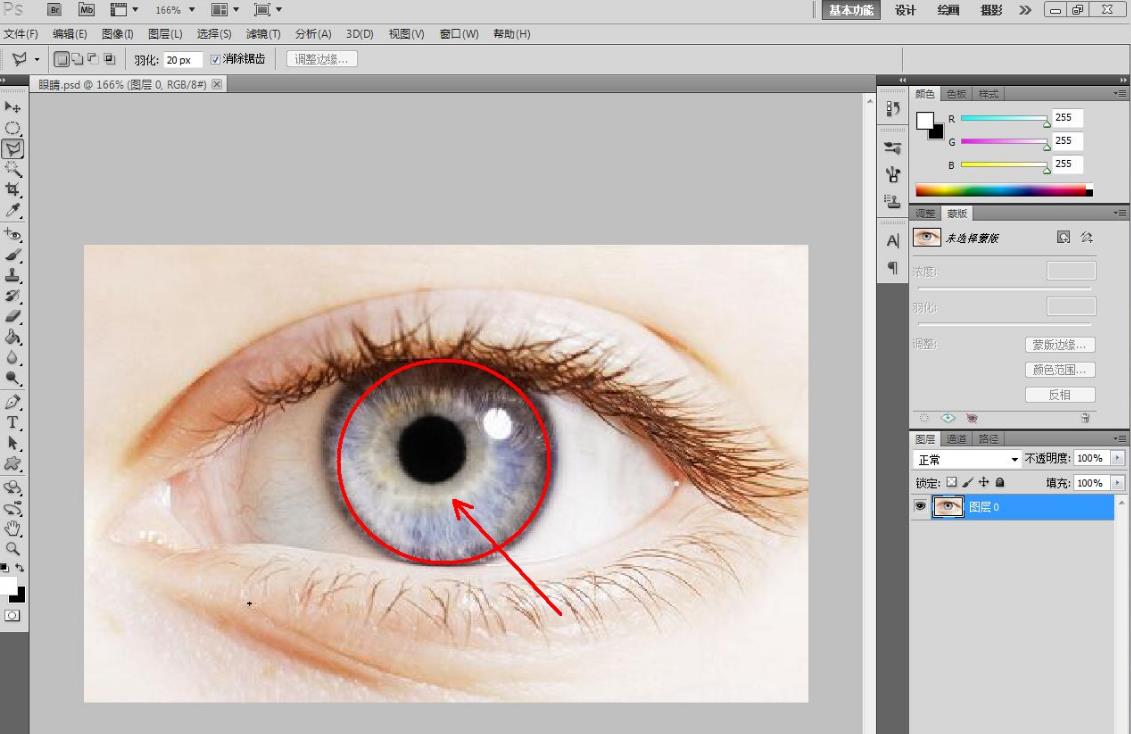Select the Magic Wand tool
Screen dimensions: 1131x734
[12, 169]
